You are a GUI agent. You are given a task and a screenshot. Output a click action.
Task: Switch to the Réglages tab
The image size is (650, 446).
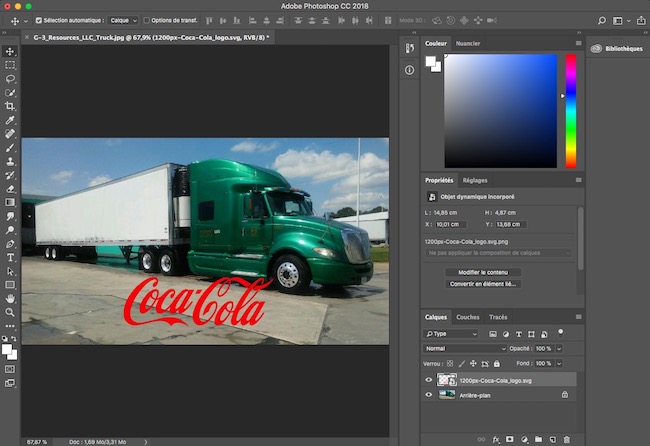click(x=475, y=180)
